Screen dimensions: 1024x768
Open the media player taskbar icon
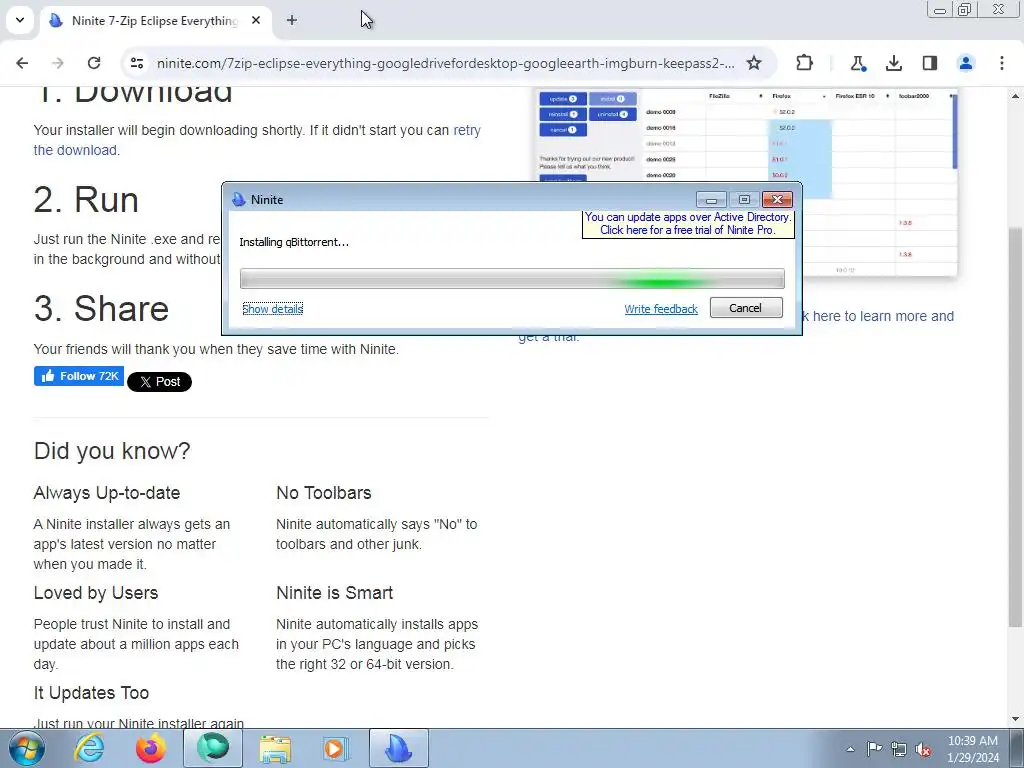[x=336, y=748]
